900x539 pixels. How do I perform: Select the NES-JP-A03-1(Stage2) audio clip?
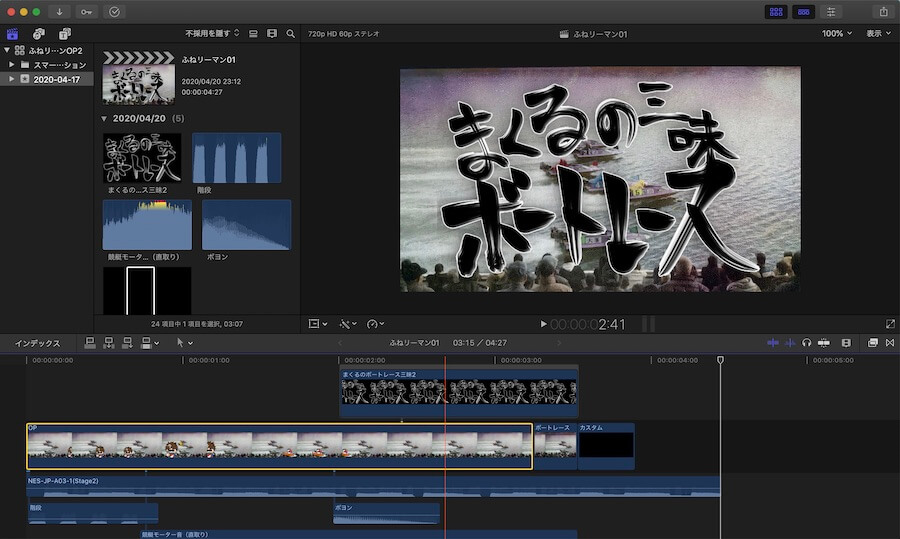pyautogui.click(x=373, y=486)
